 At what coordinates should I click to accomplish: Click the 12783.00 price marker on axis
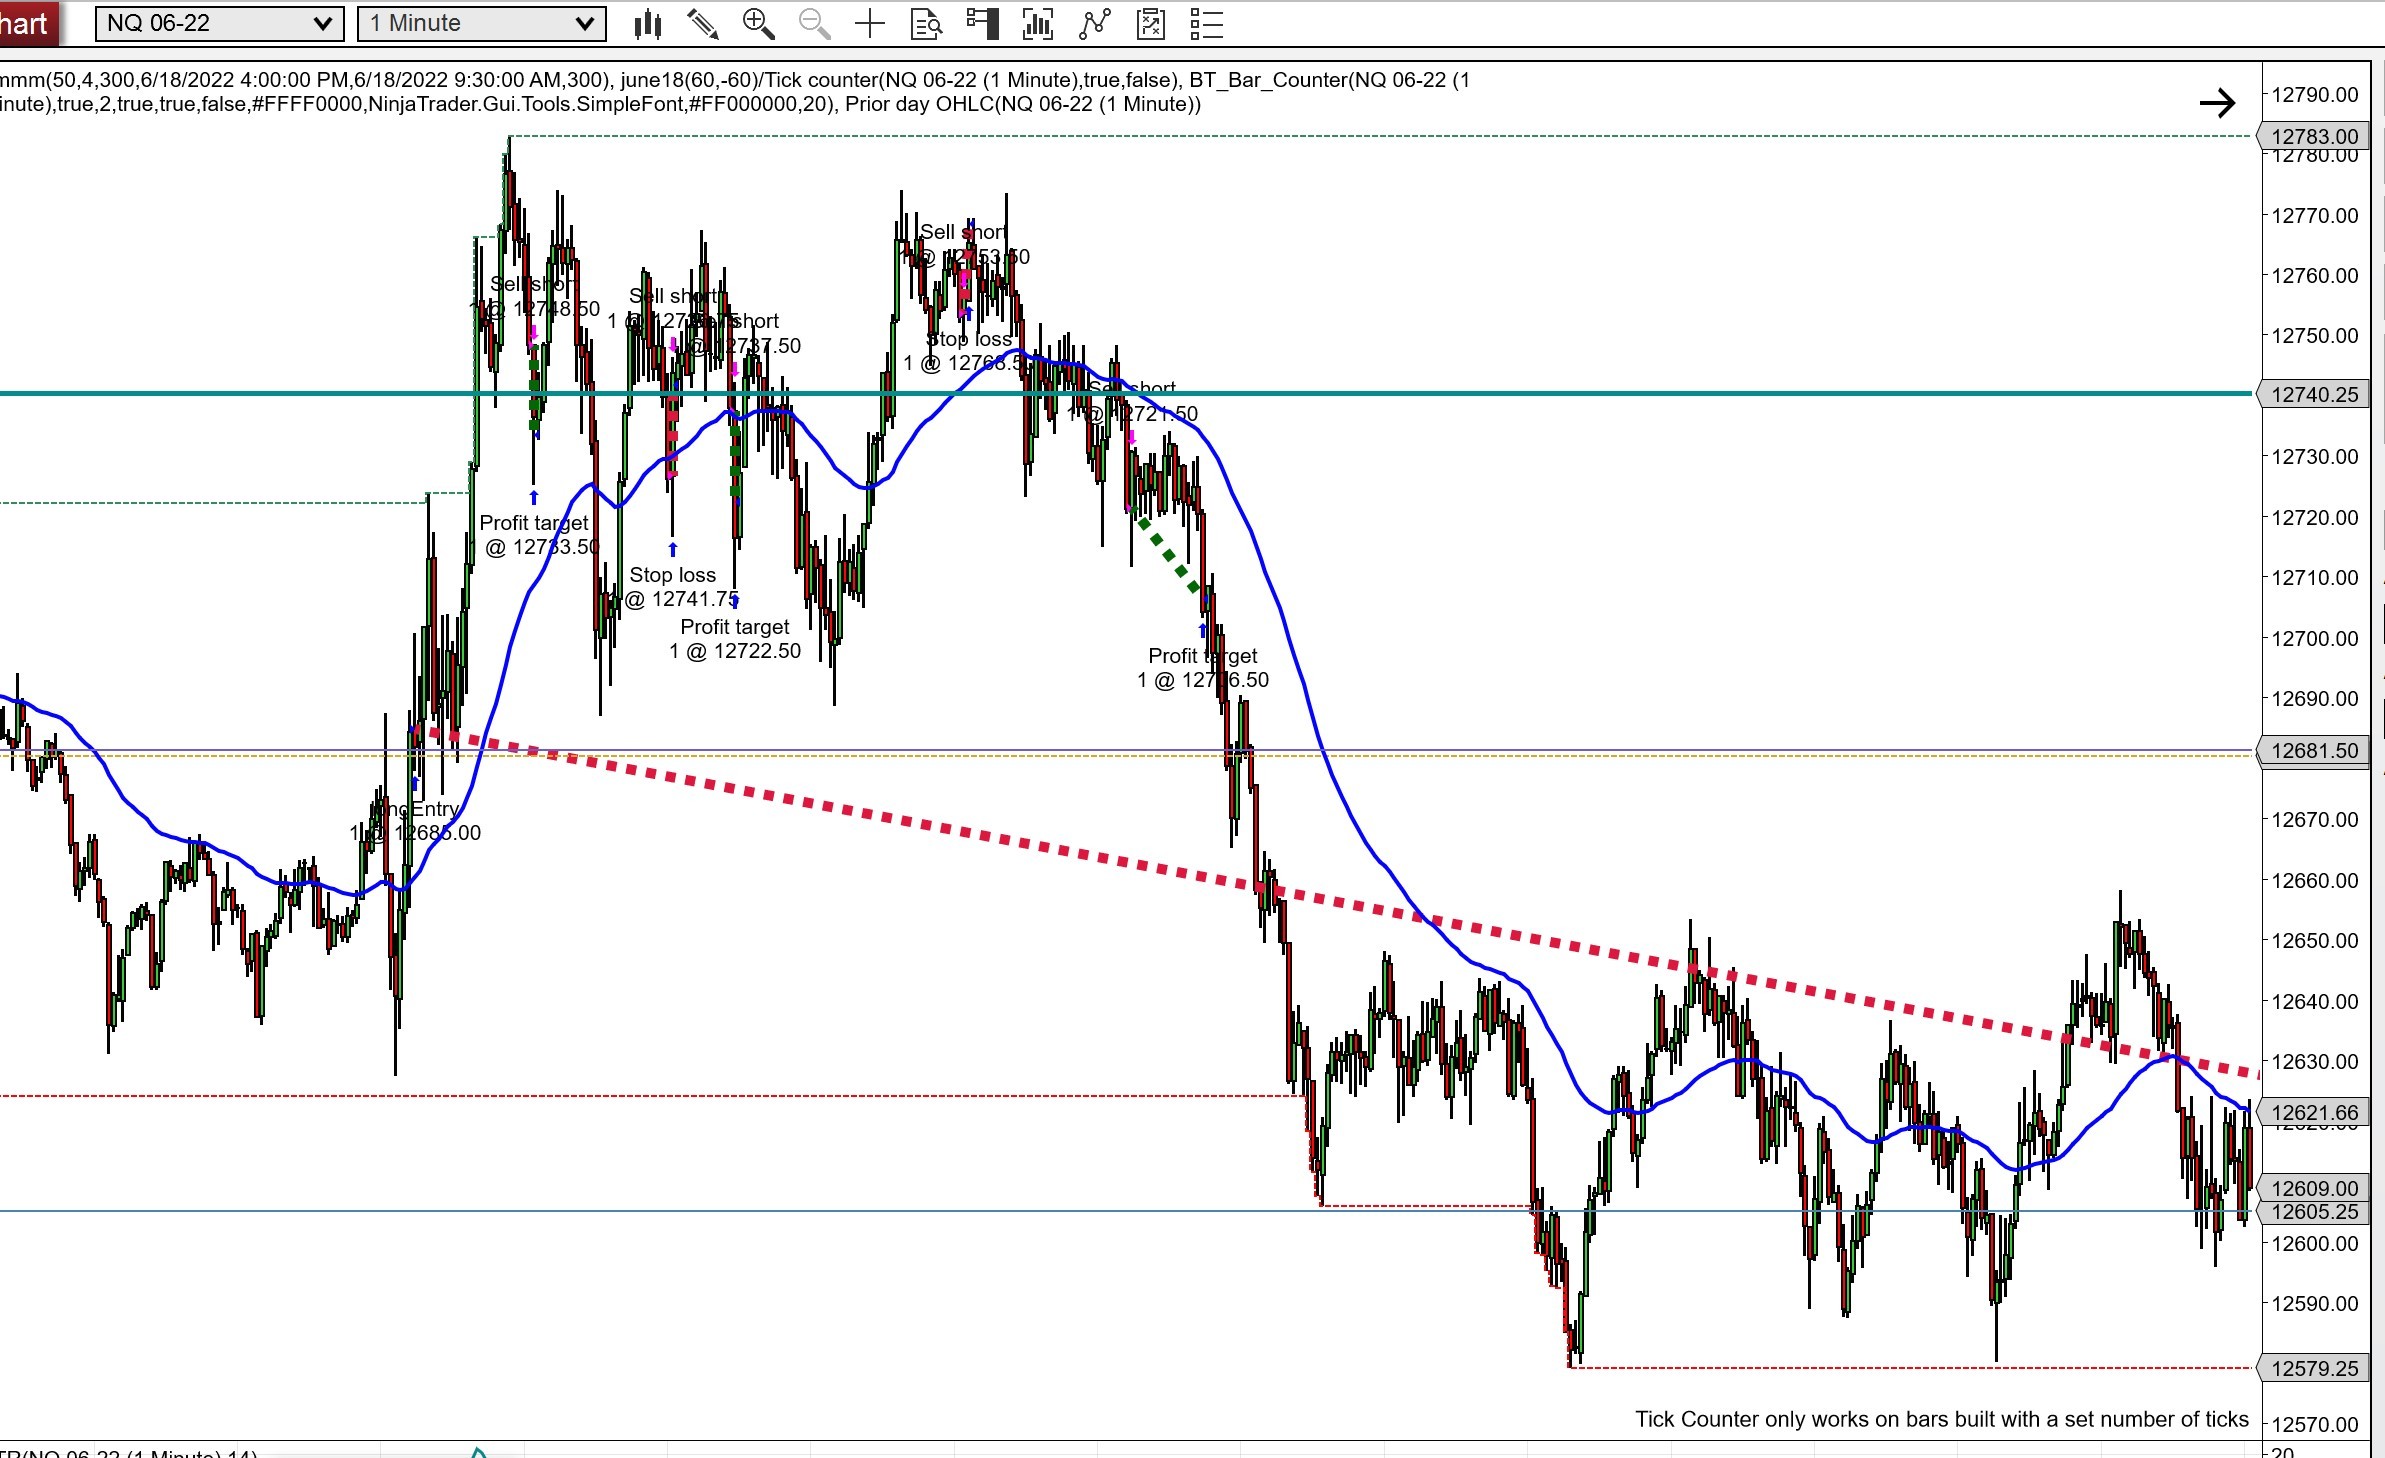point(2314,136)
